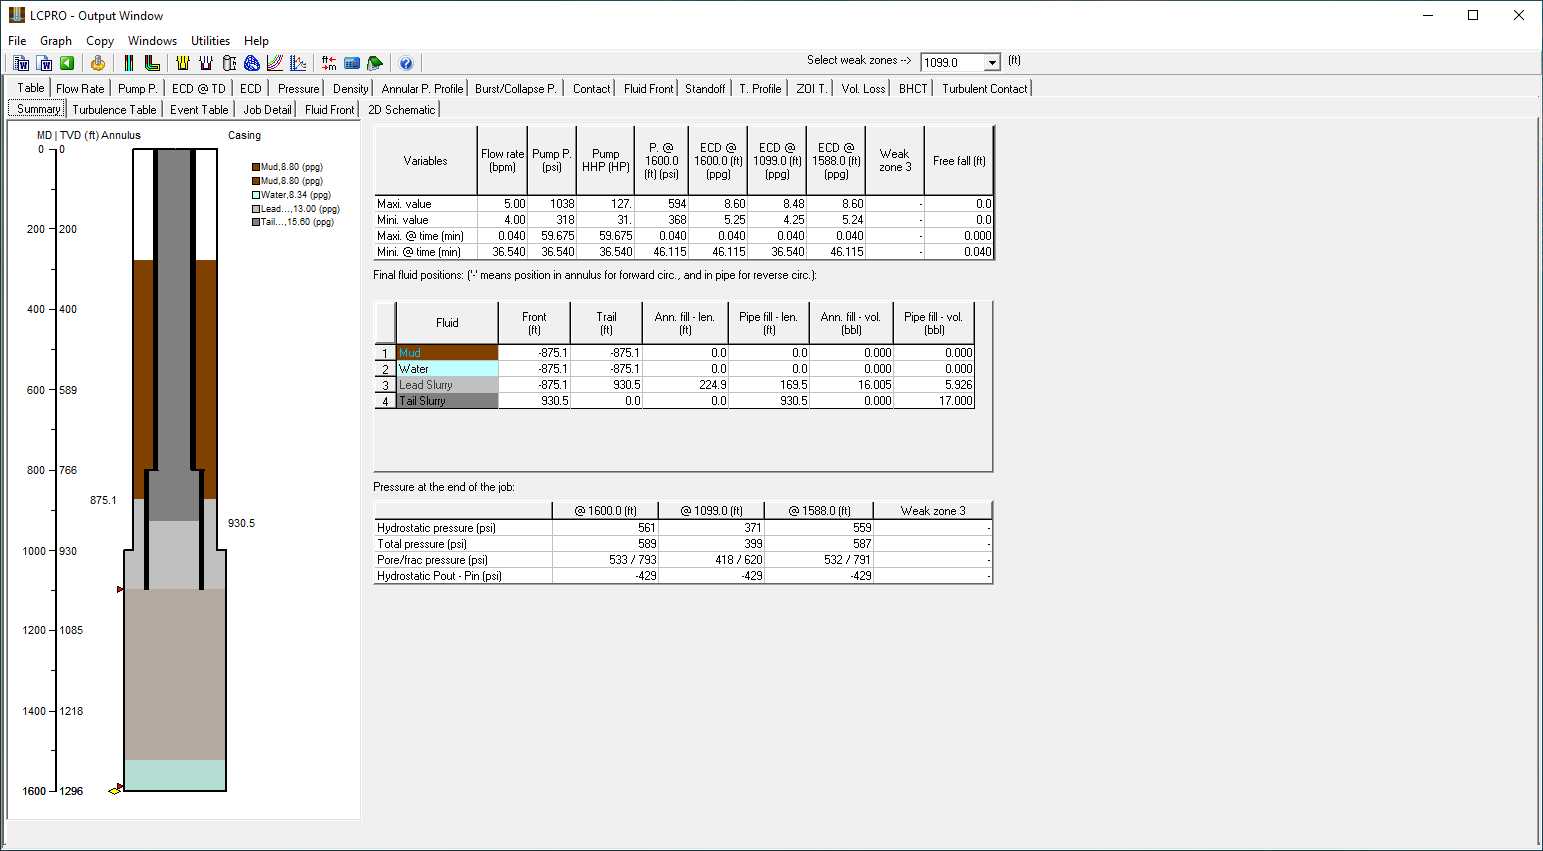This screenshot has width=1543, height=851.
Task: Click the green back arrow toolbar icon
Action: 67,63
